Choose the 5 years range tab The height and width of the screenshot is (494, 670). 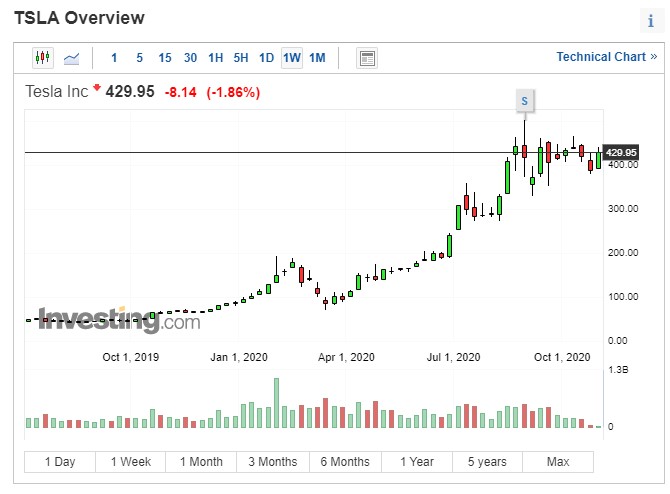click(x=487, y=462)
